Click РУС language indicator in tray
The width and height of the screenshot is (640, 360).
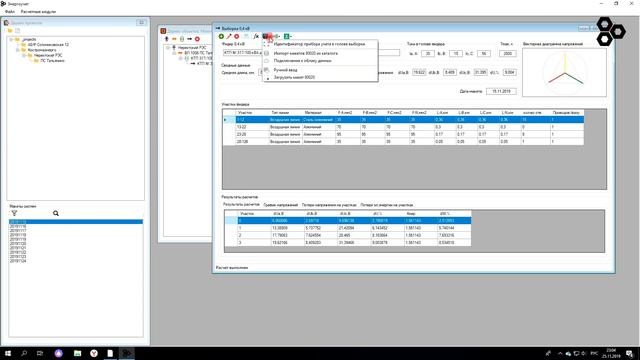pyautogui.click(x=594, y=353)
